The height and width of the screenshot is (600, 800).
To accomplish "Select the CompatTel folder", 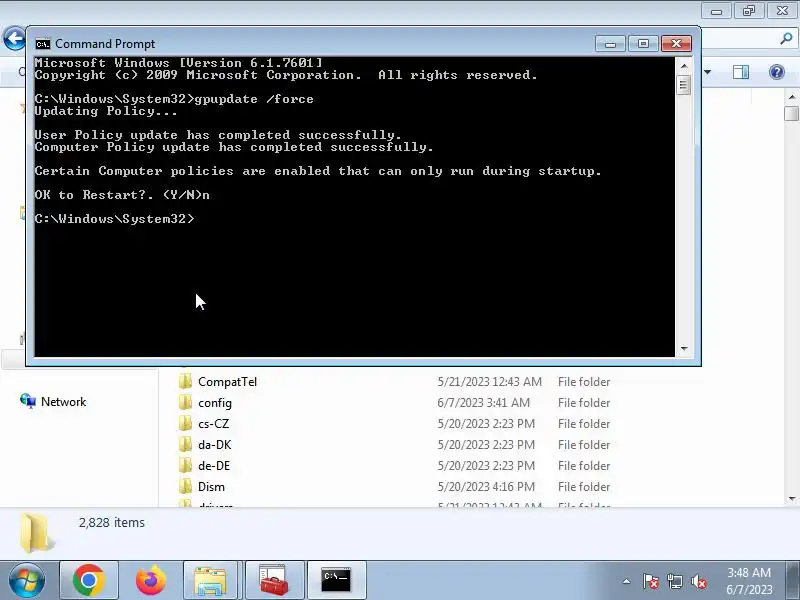I will (227, 382).
